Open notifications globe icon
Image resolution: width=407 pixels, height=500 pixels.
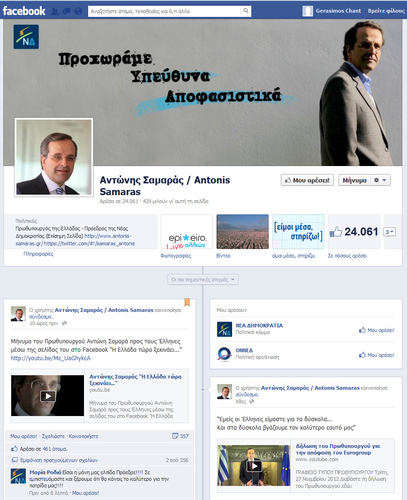click(x=78, y=11)
